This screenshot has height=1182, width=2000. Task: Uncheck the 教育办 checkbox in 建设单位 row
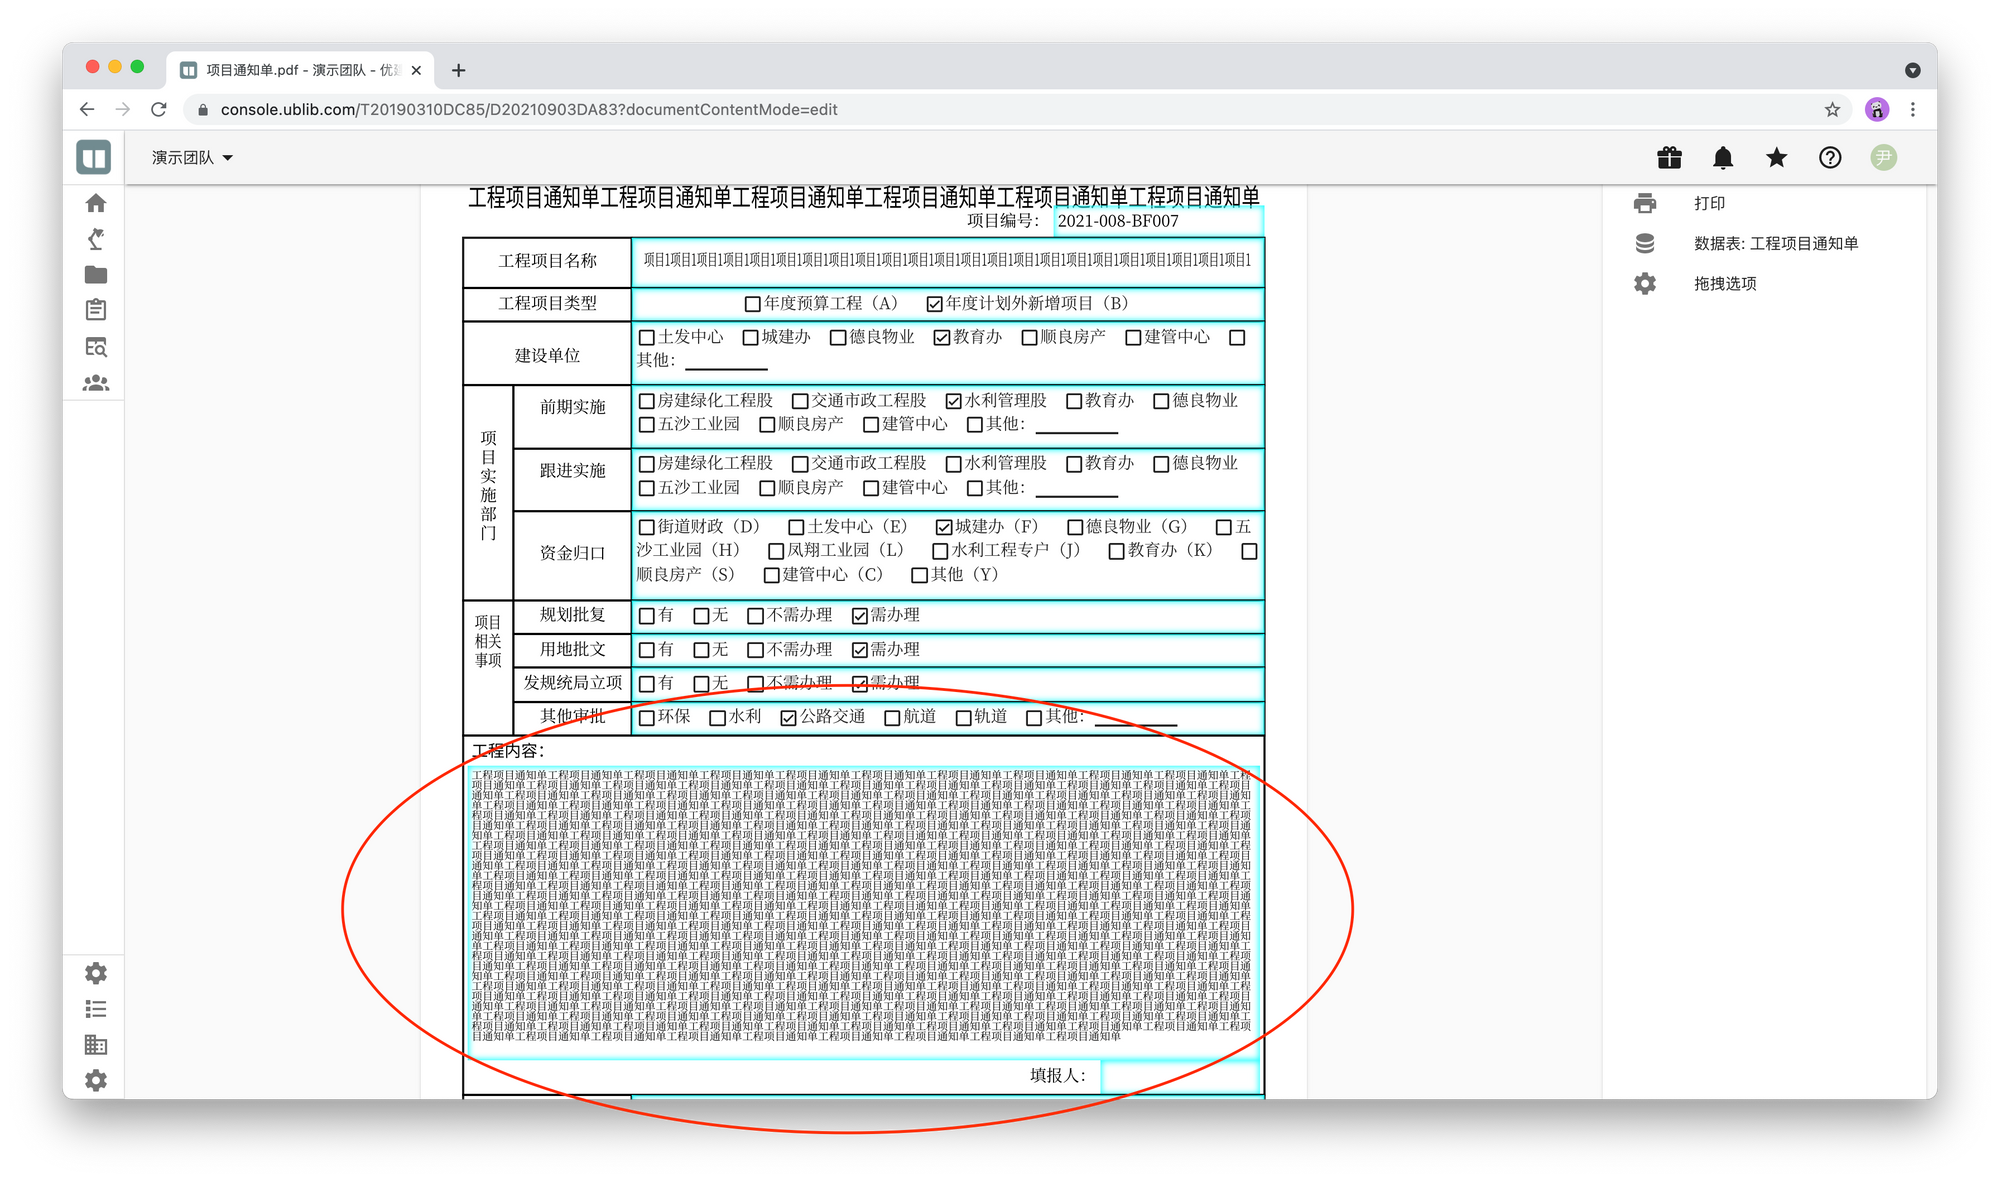click(942, 338)
